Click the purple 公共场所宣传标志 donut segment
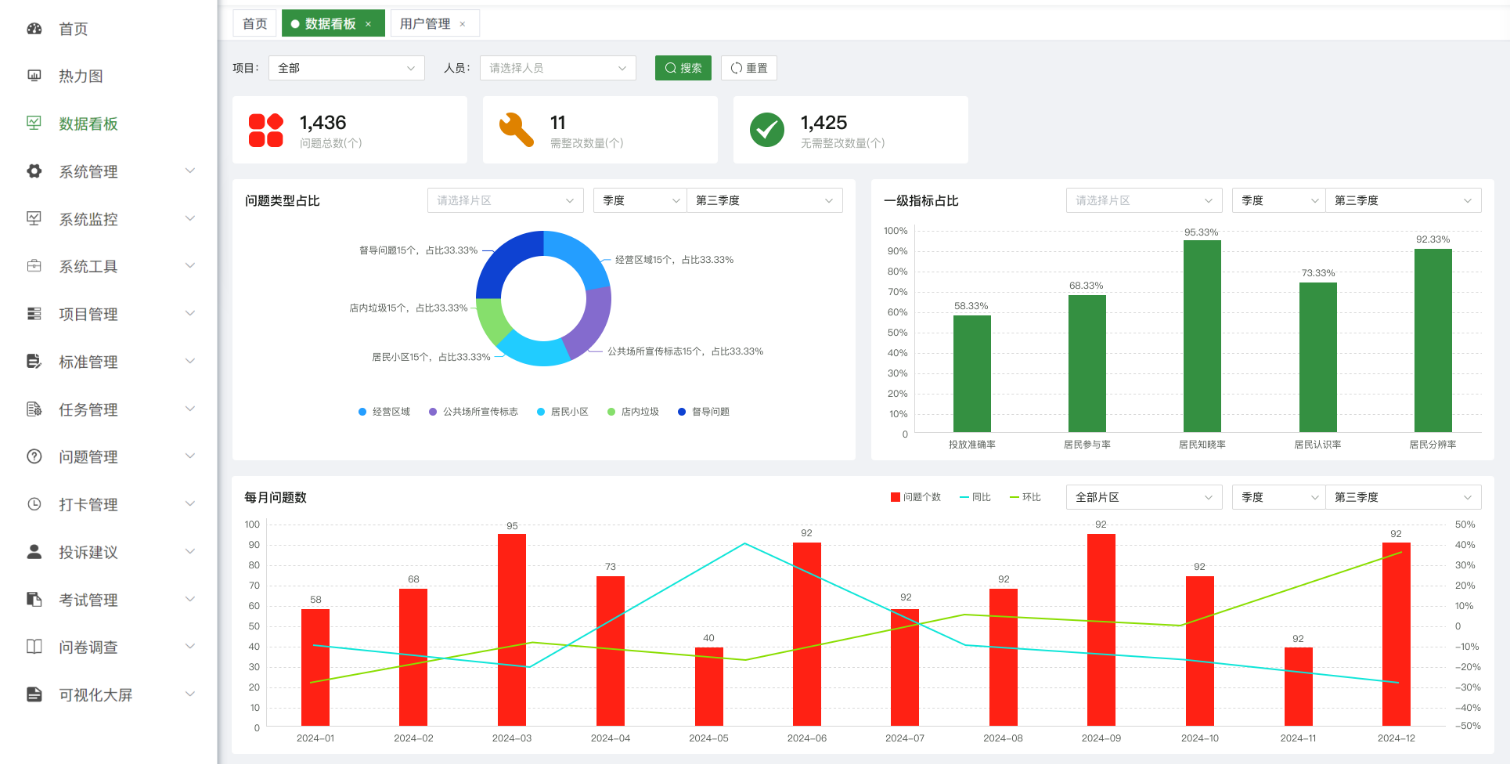1511x764 pixels. coord(595,320)
